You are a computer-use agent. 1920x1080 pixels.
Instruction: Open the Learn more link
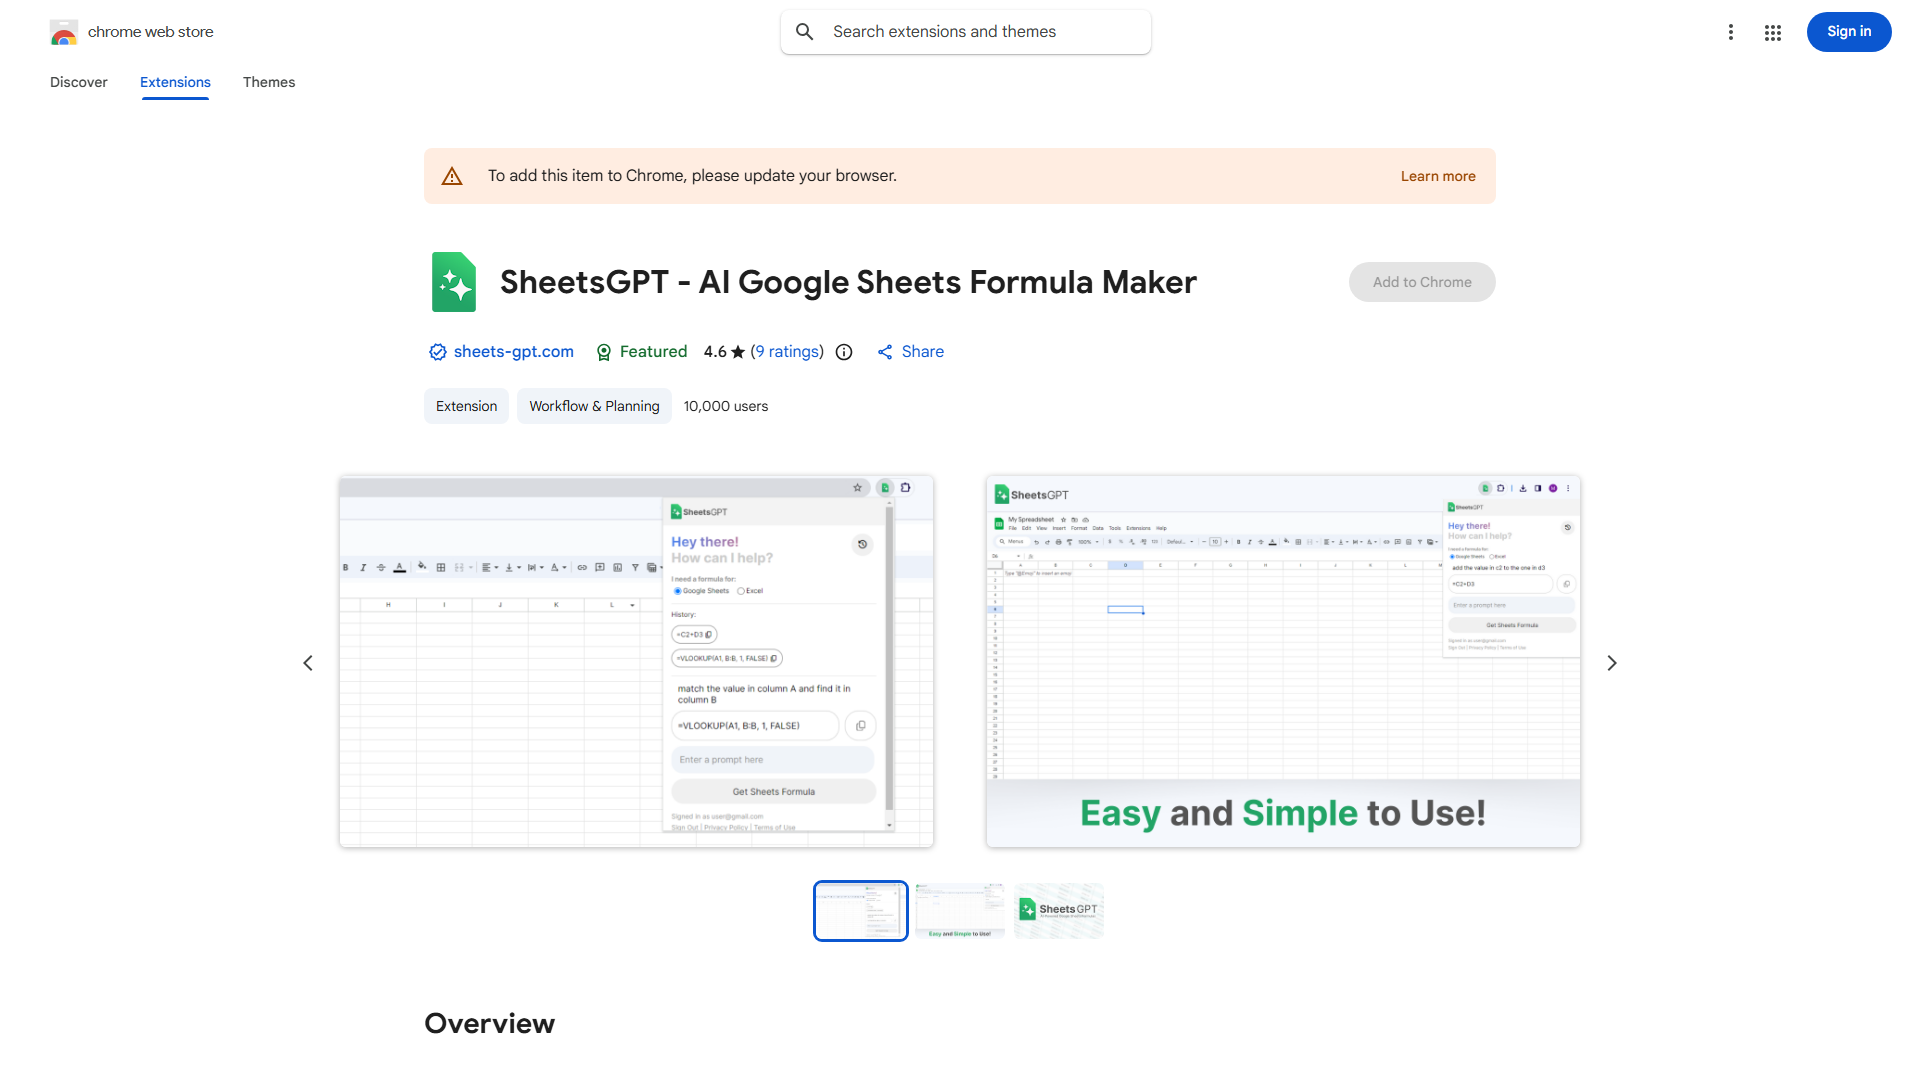tap(1437, 176)
